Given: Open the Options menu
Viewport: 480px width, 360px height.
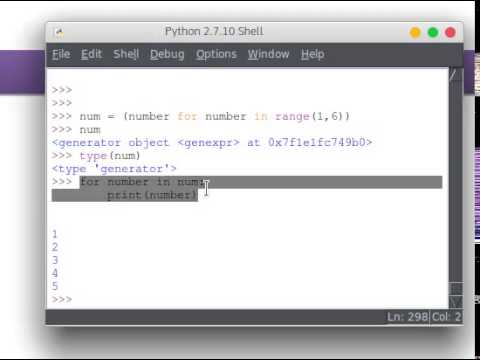Looking at the screenshot, I should 216,54.
